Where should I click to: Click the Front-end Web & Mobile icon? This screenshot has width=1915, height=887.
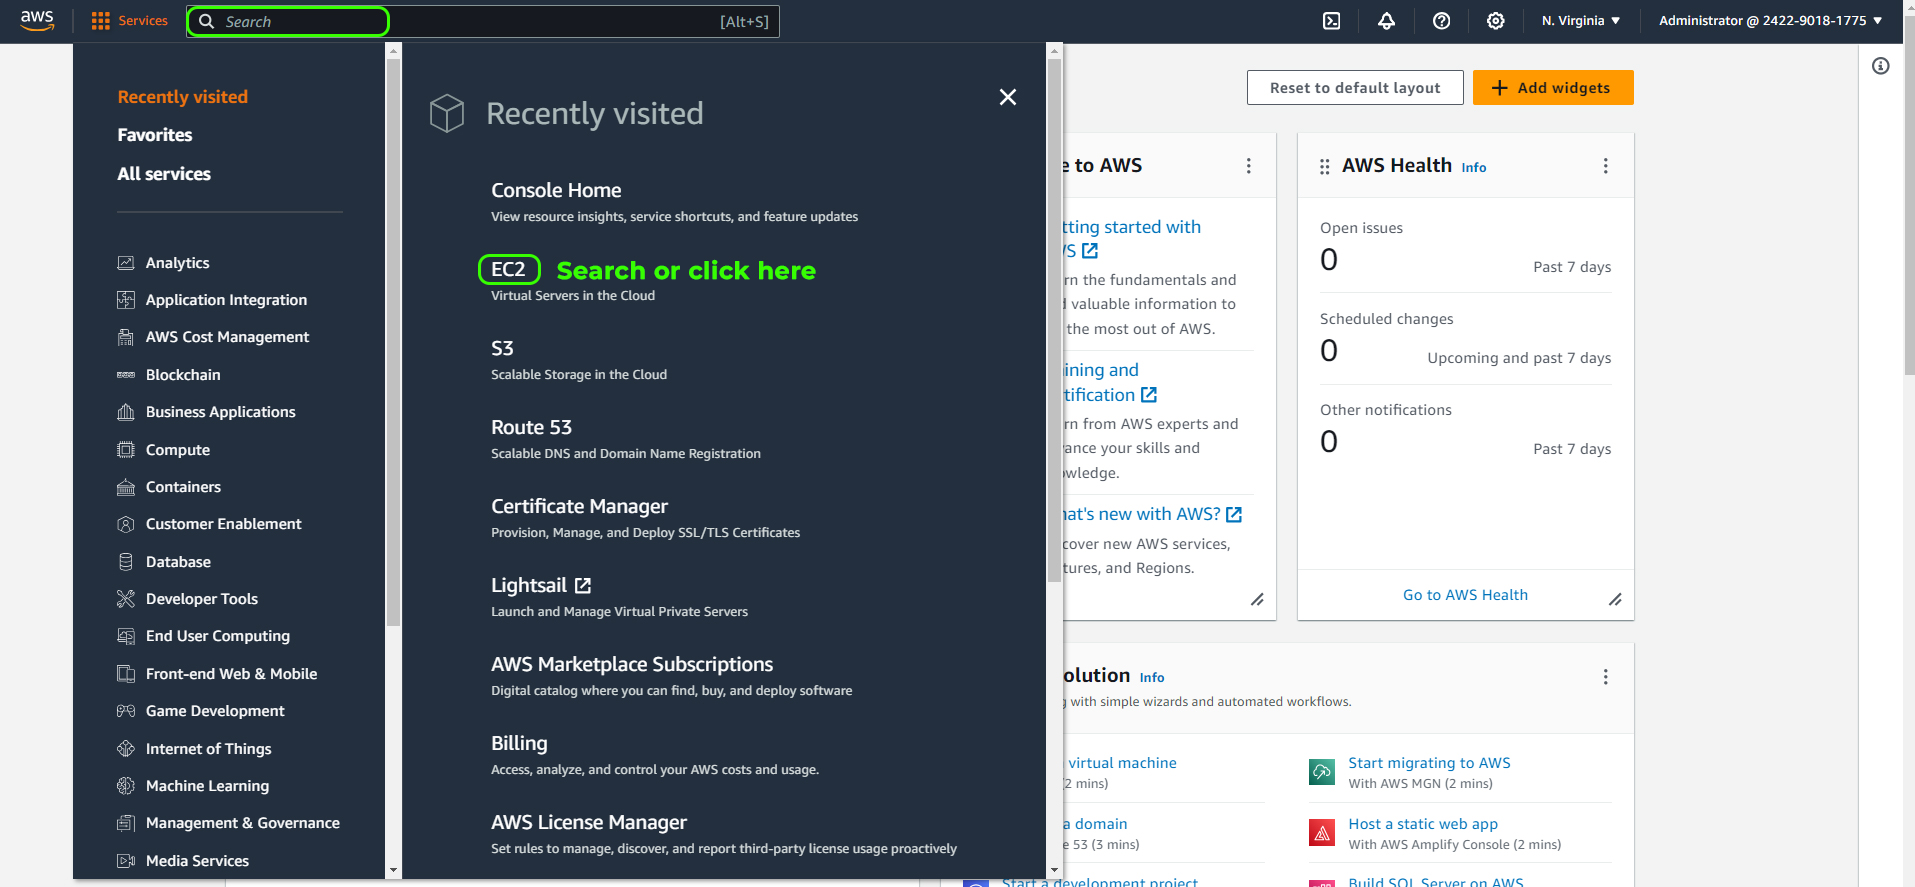(x=126, y=674)
